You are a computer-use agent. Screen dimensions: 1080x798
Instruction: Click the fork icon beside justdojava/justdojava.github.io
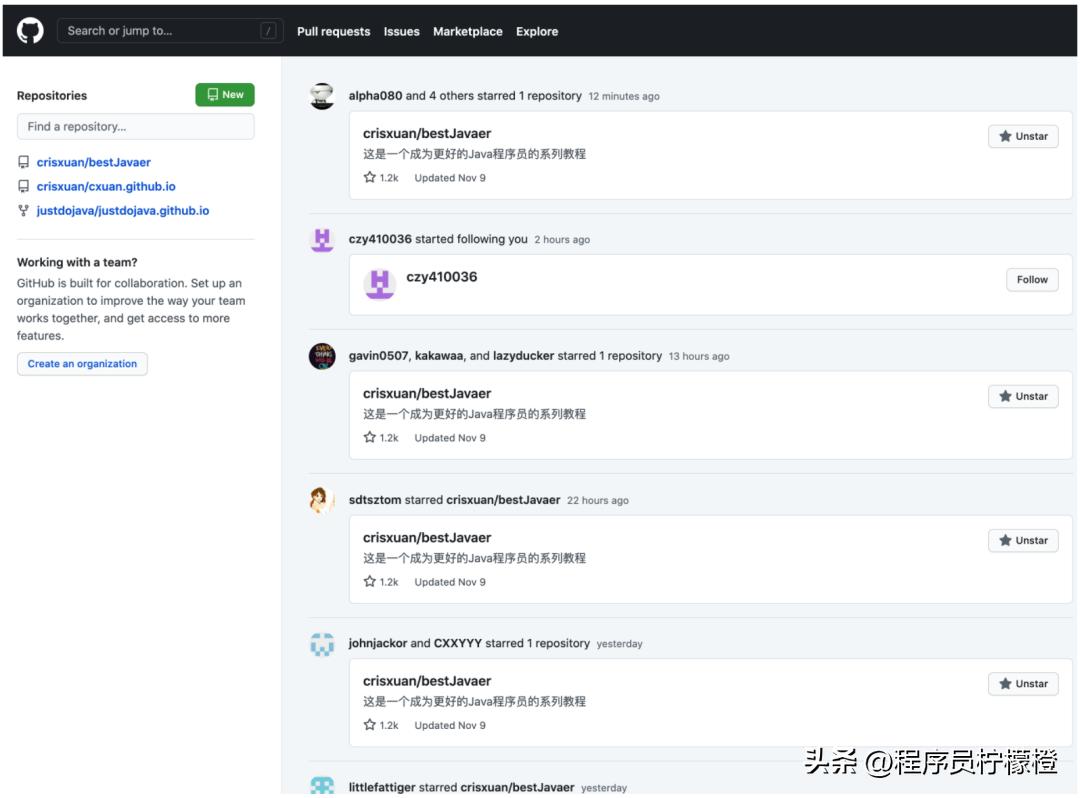pos(24,211)
